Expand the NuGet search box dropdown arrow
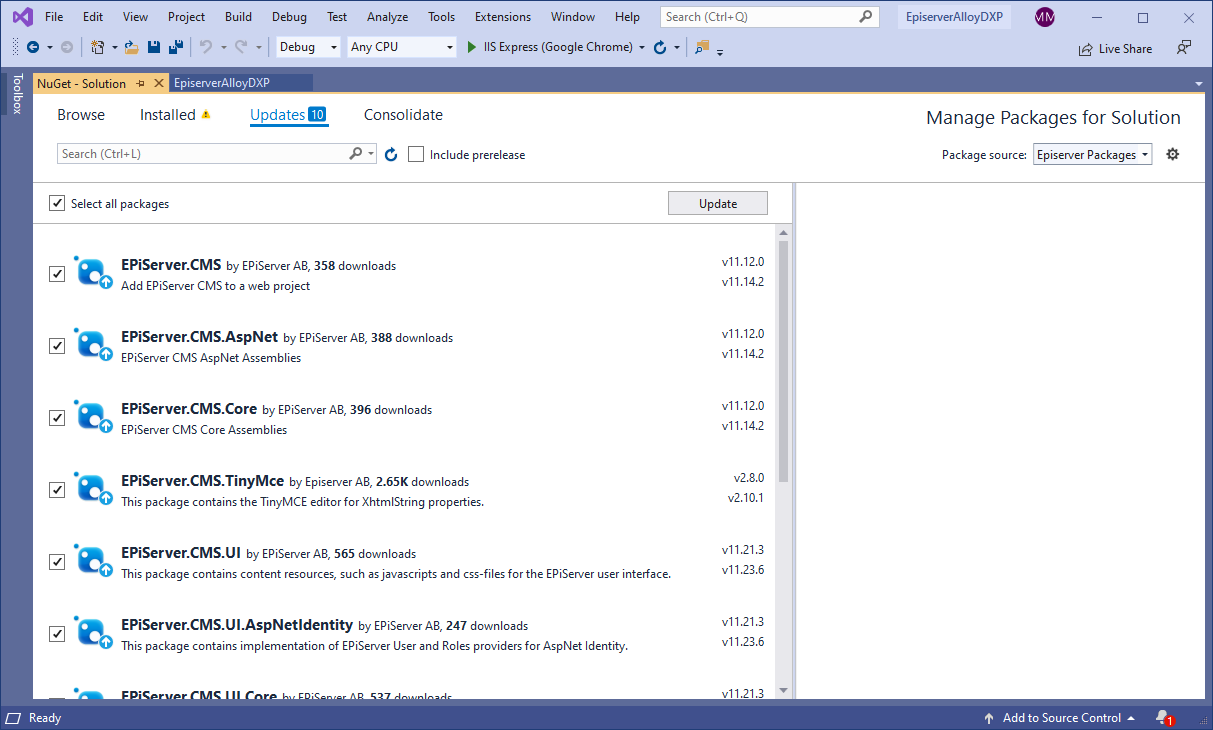Image resolution: width=1213 pixels, height=730 pixels. click(x=372, y=154)
